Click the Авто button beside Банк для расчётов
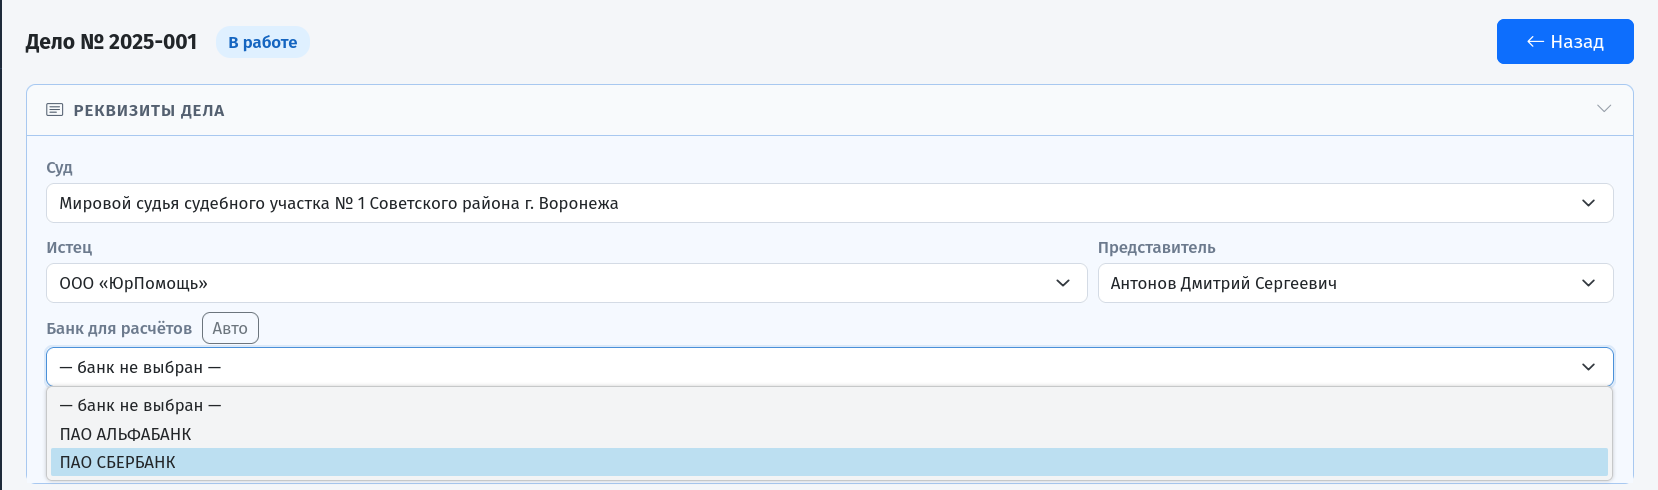The image size is (1658, 490). [x=230, y=328]
